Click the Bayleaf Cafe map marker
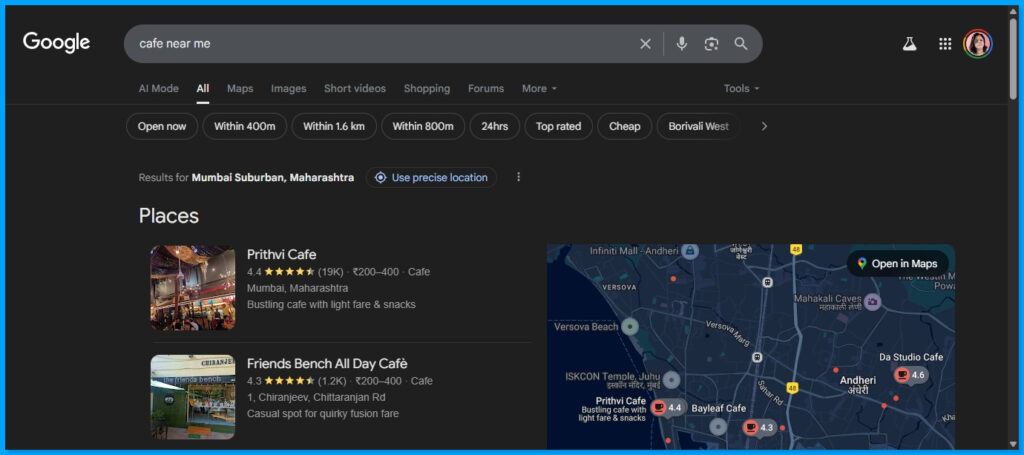Screen dimensions: 1024x455 718,426
